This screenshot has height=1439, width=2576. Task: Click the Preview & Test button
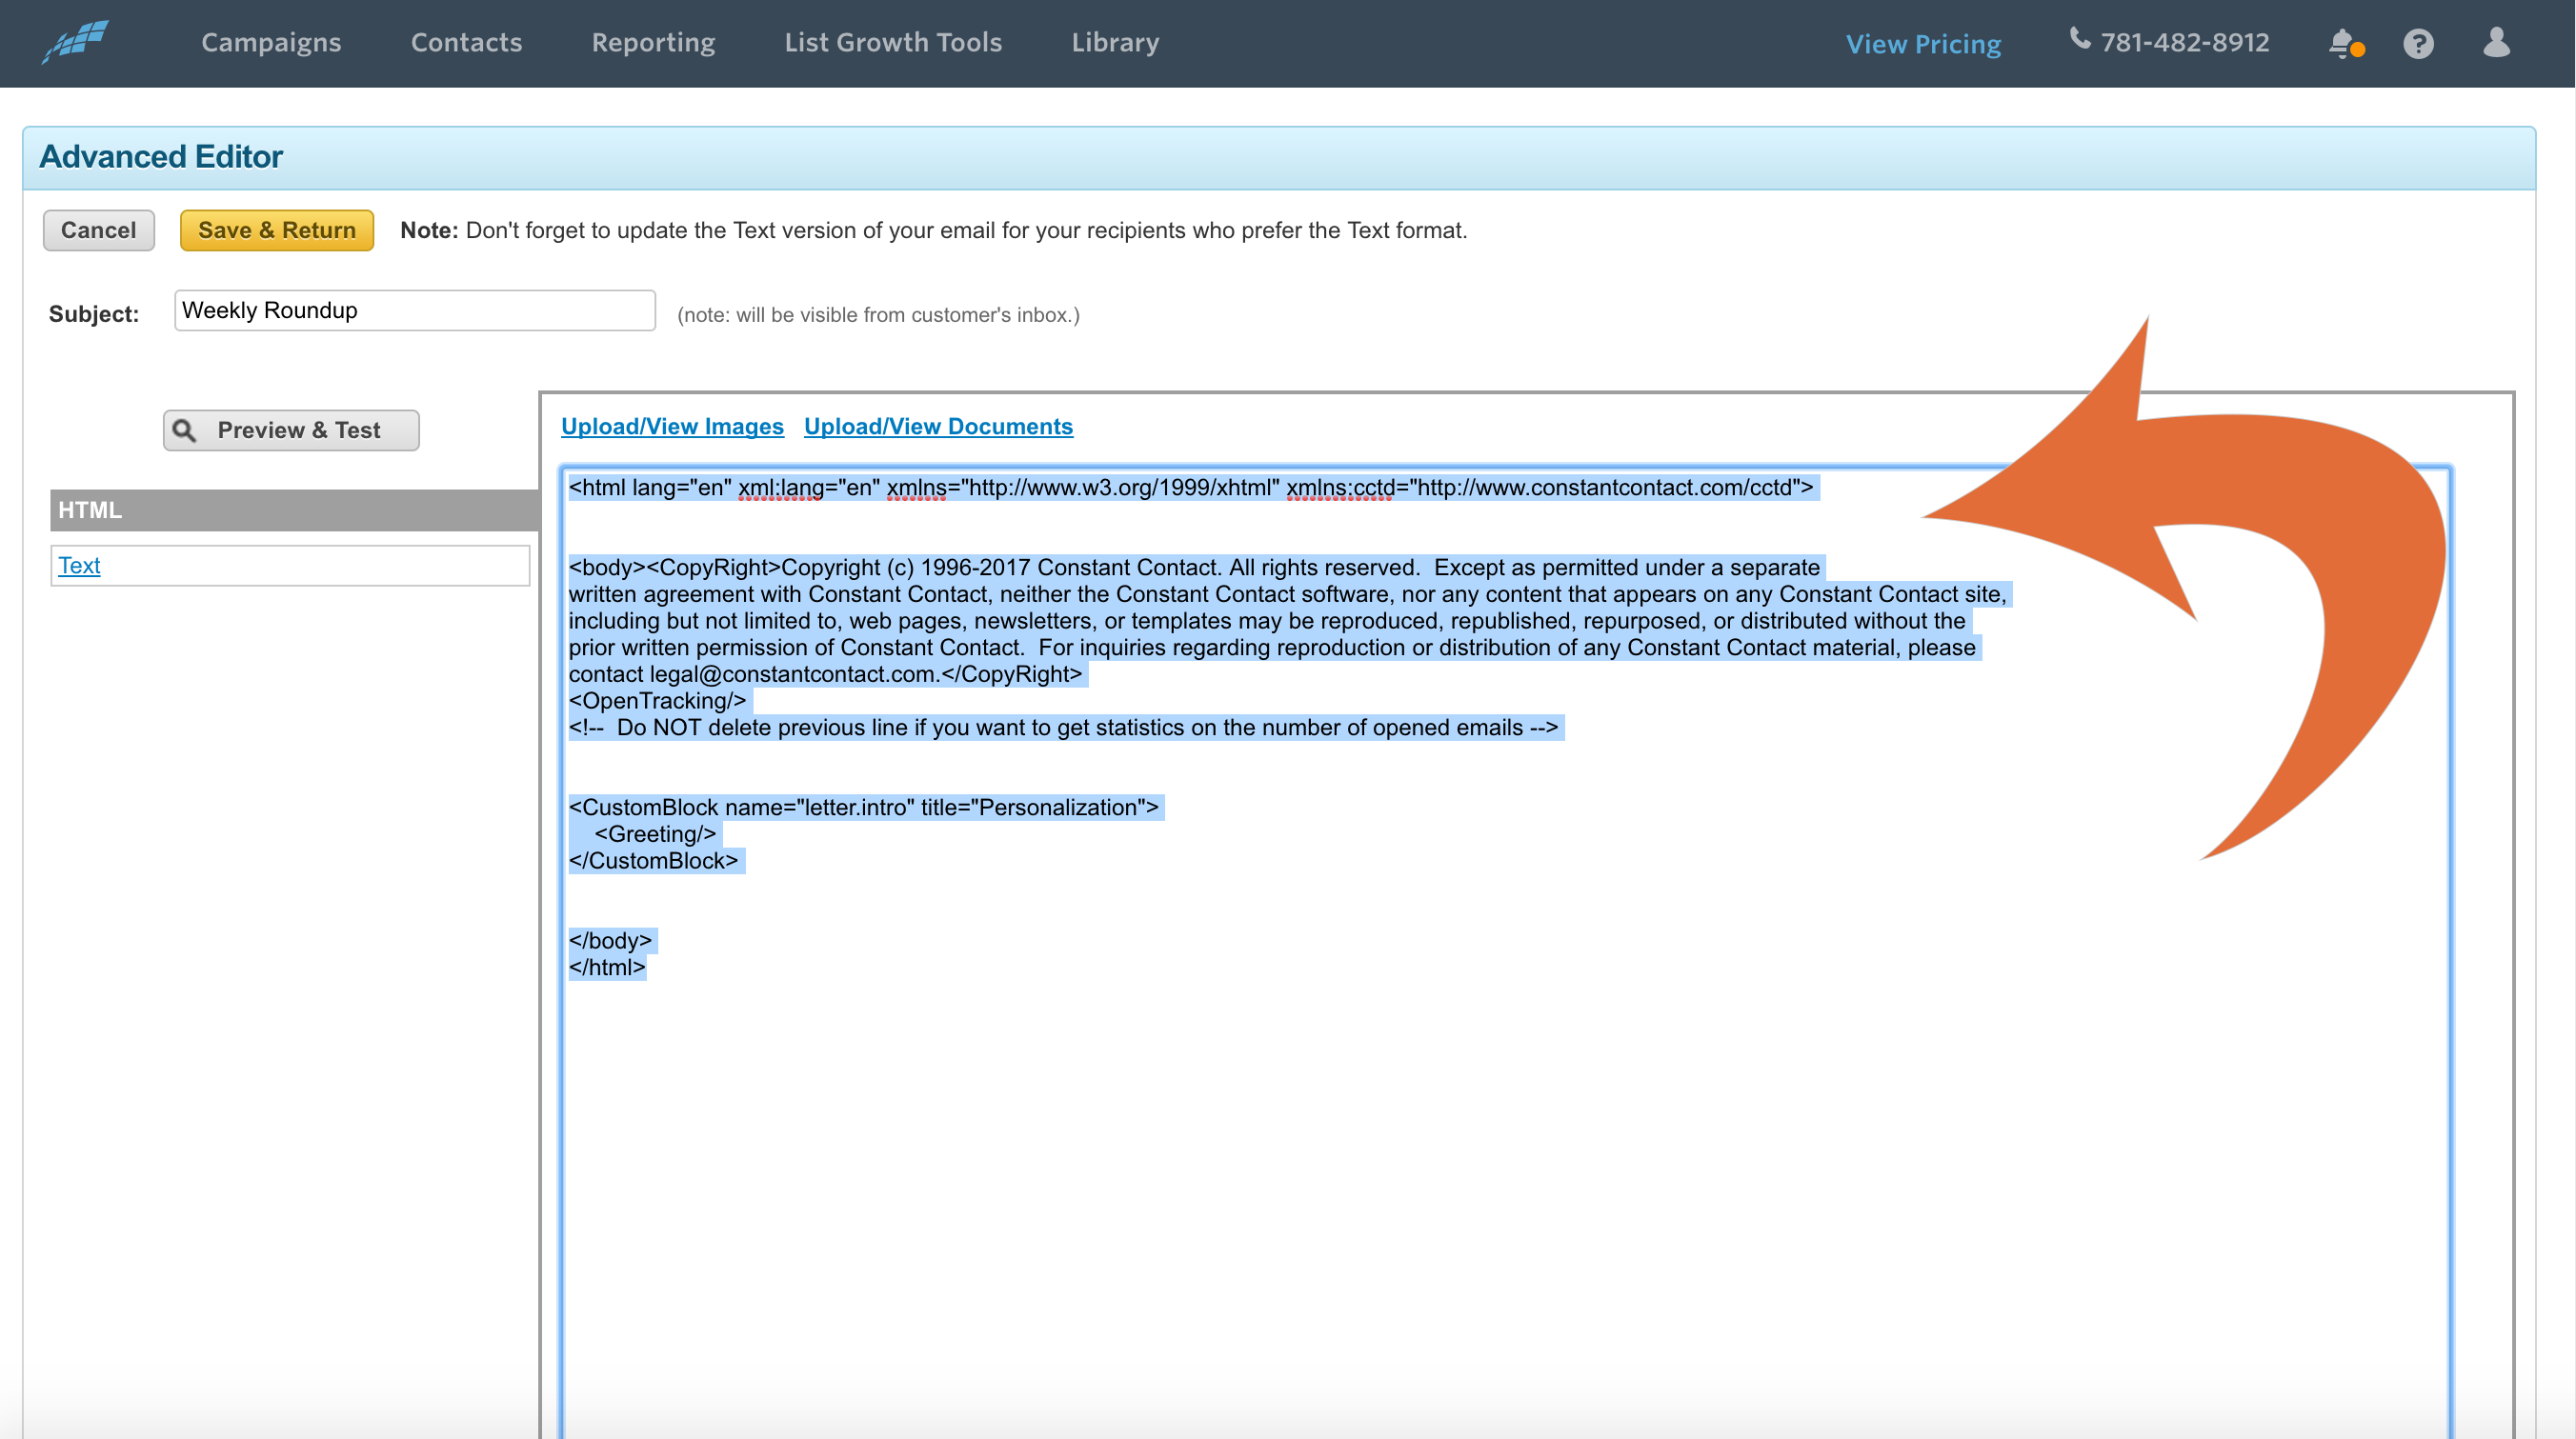point(291,430)
